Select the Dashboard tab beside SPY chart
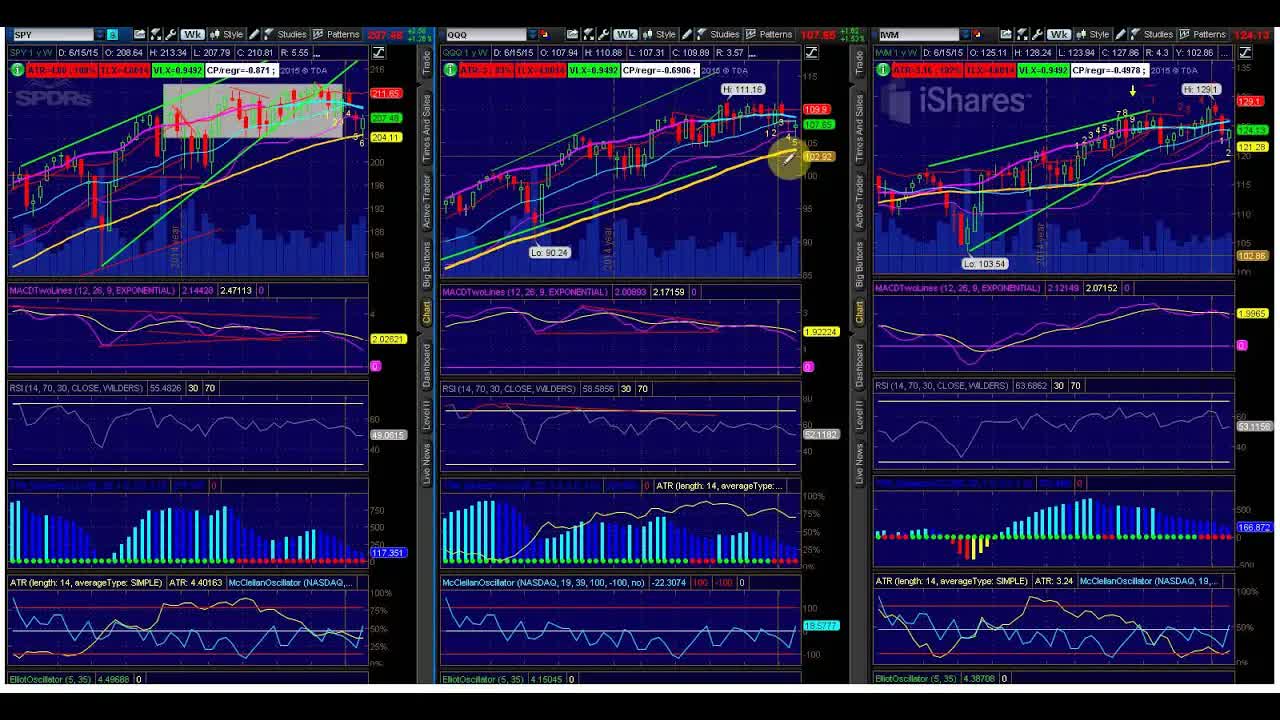 426,365
